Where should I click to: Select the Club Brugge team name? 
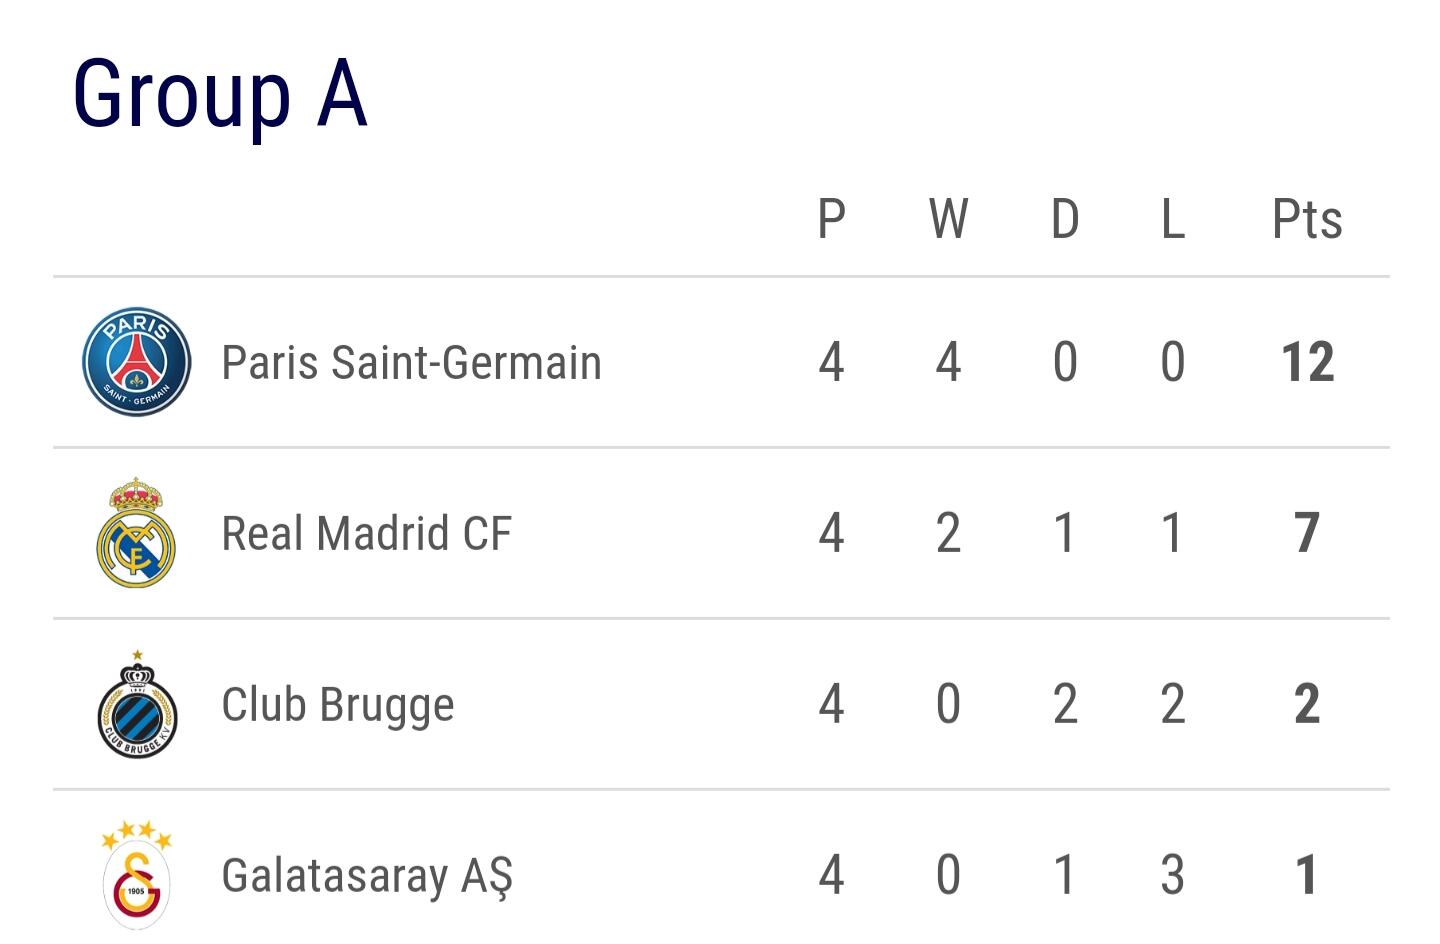[x=338, y=706]
